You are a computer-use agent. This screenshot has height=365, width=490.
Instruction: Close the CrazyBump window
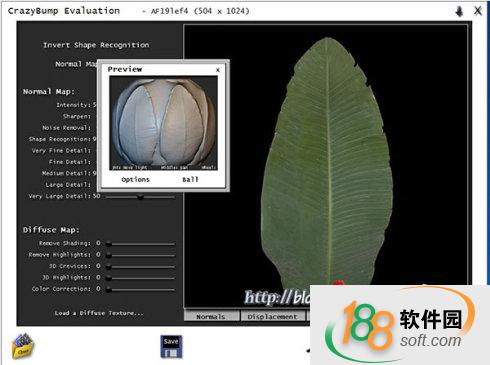point(478,11)
